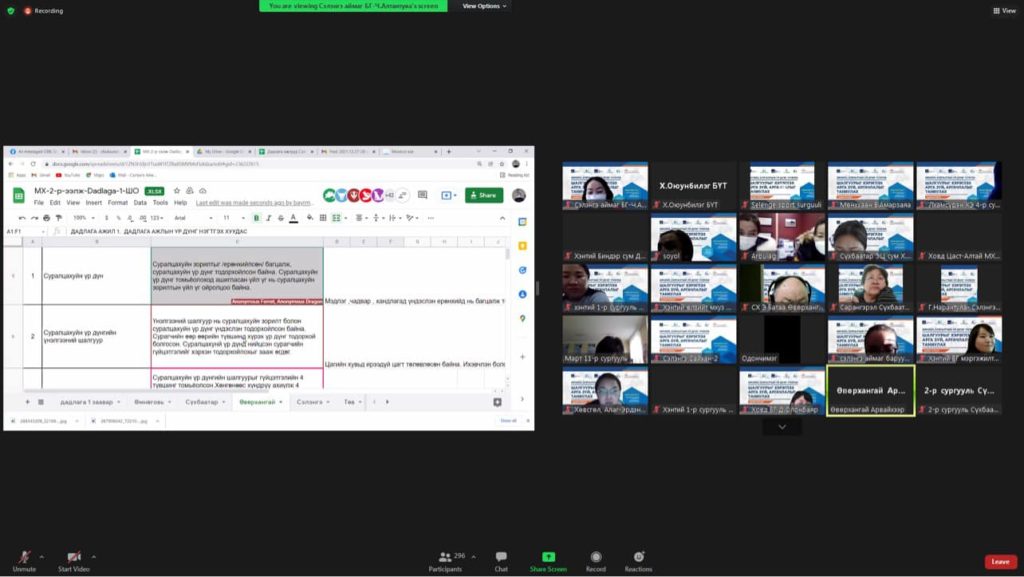The width and height of the screenshot is (1024, 577).
Task: Click the green encryption shield icon
Action: [x=11, y=11]
